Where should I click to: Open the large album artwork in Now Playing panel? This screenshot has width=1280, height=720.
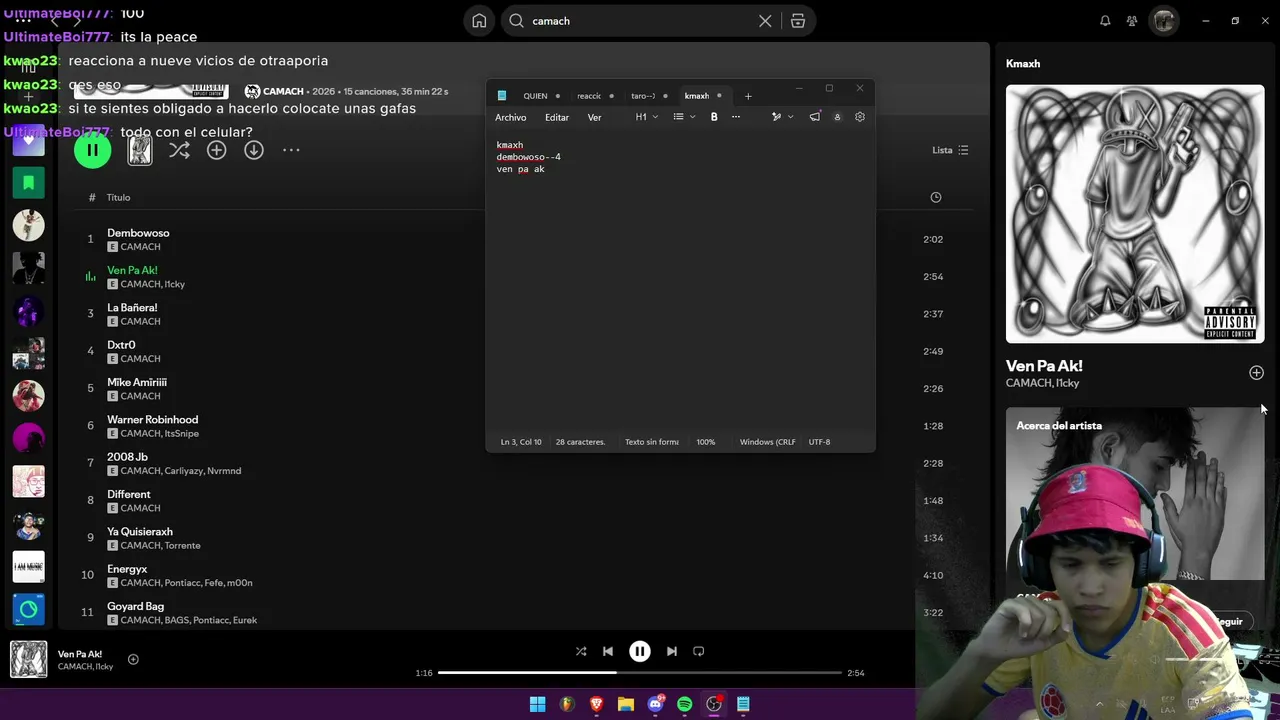tap(1135, 214)
